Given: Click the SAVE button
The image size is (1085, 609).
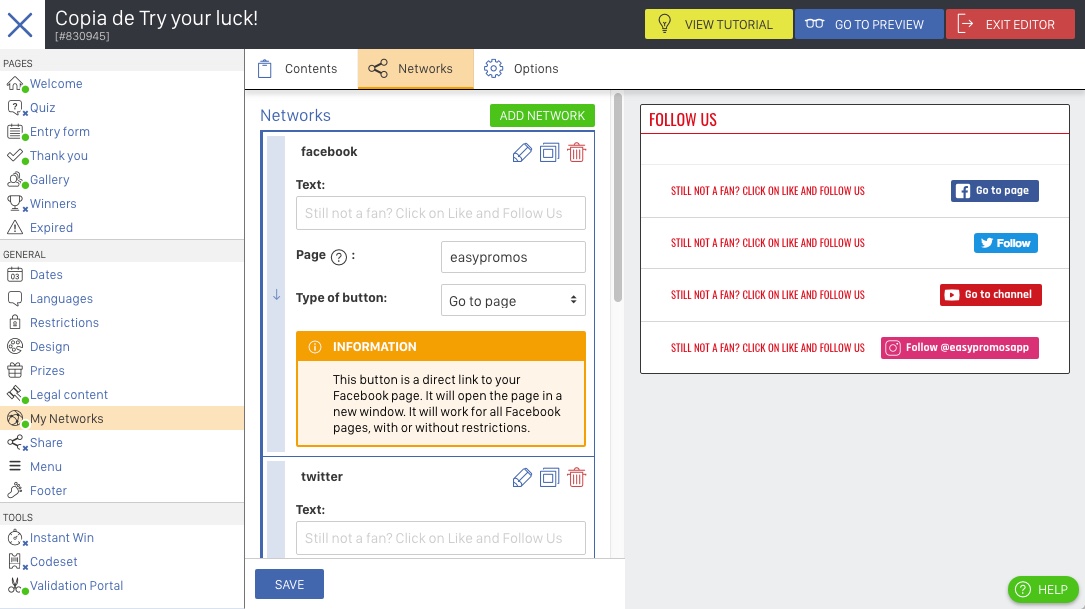Looking at the screenshot, I should coord(289,585).
